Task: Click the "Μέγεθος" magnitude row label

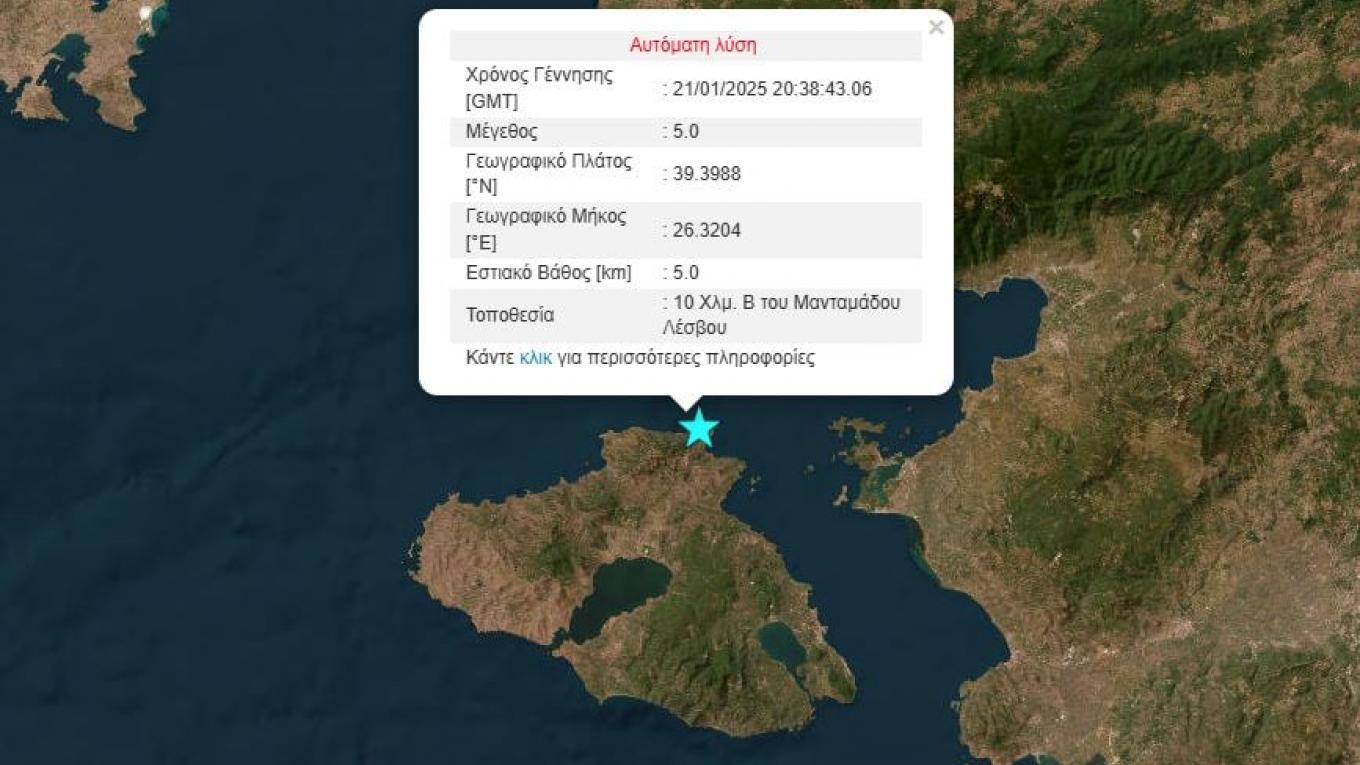Action: point(502,131)
